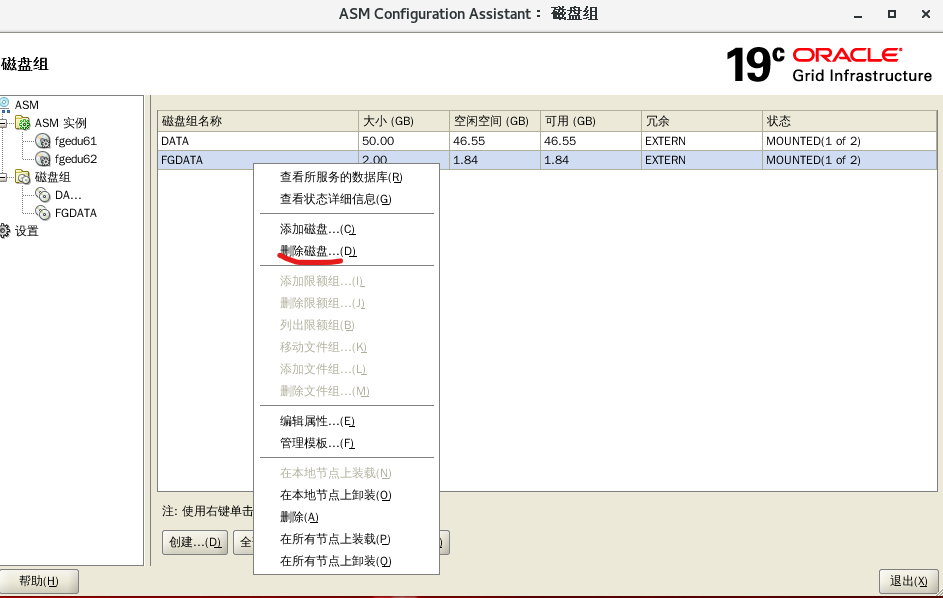Click the fgedu62 instance icon

[43, 159]
